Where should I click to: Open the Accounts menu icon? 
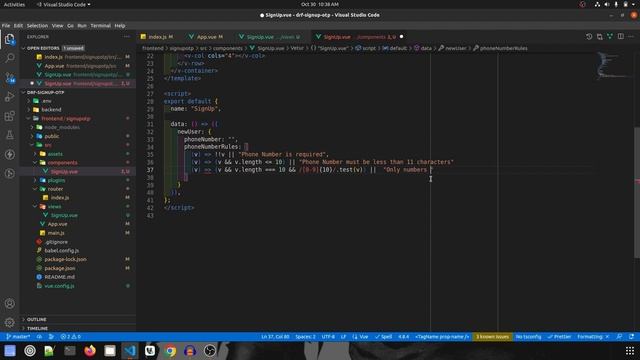click(x=10, y=303)
